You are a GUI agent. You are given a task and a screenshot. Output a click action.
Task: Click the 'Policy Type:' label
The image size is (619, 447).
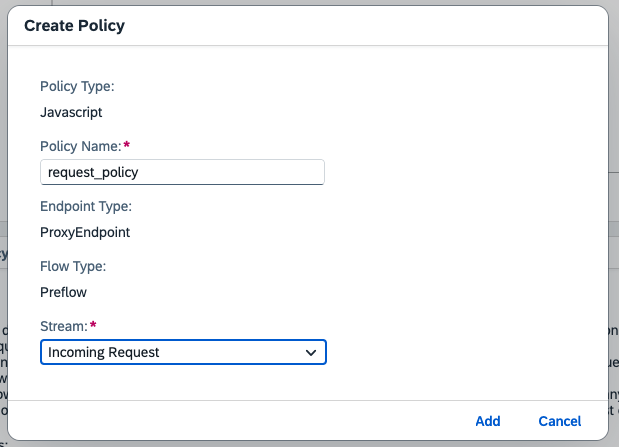click(x=77, y=86)
